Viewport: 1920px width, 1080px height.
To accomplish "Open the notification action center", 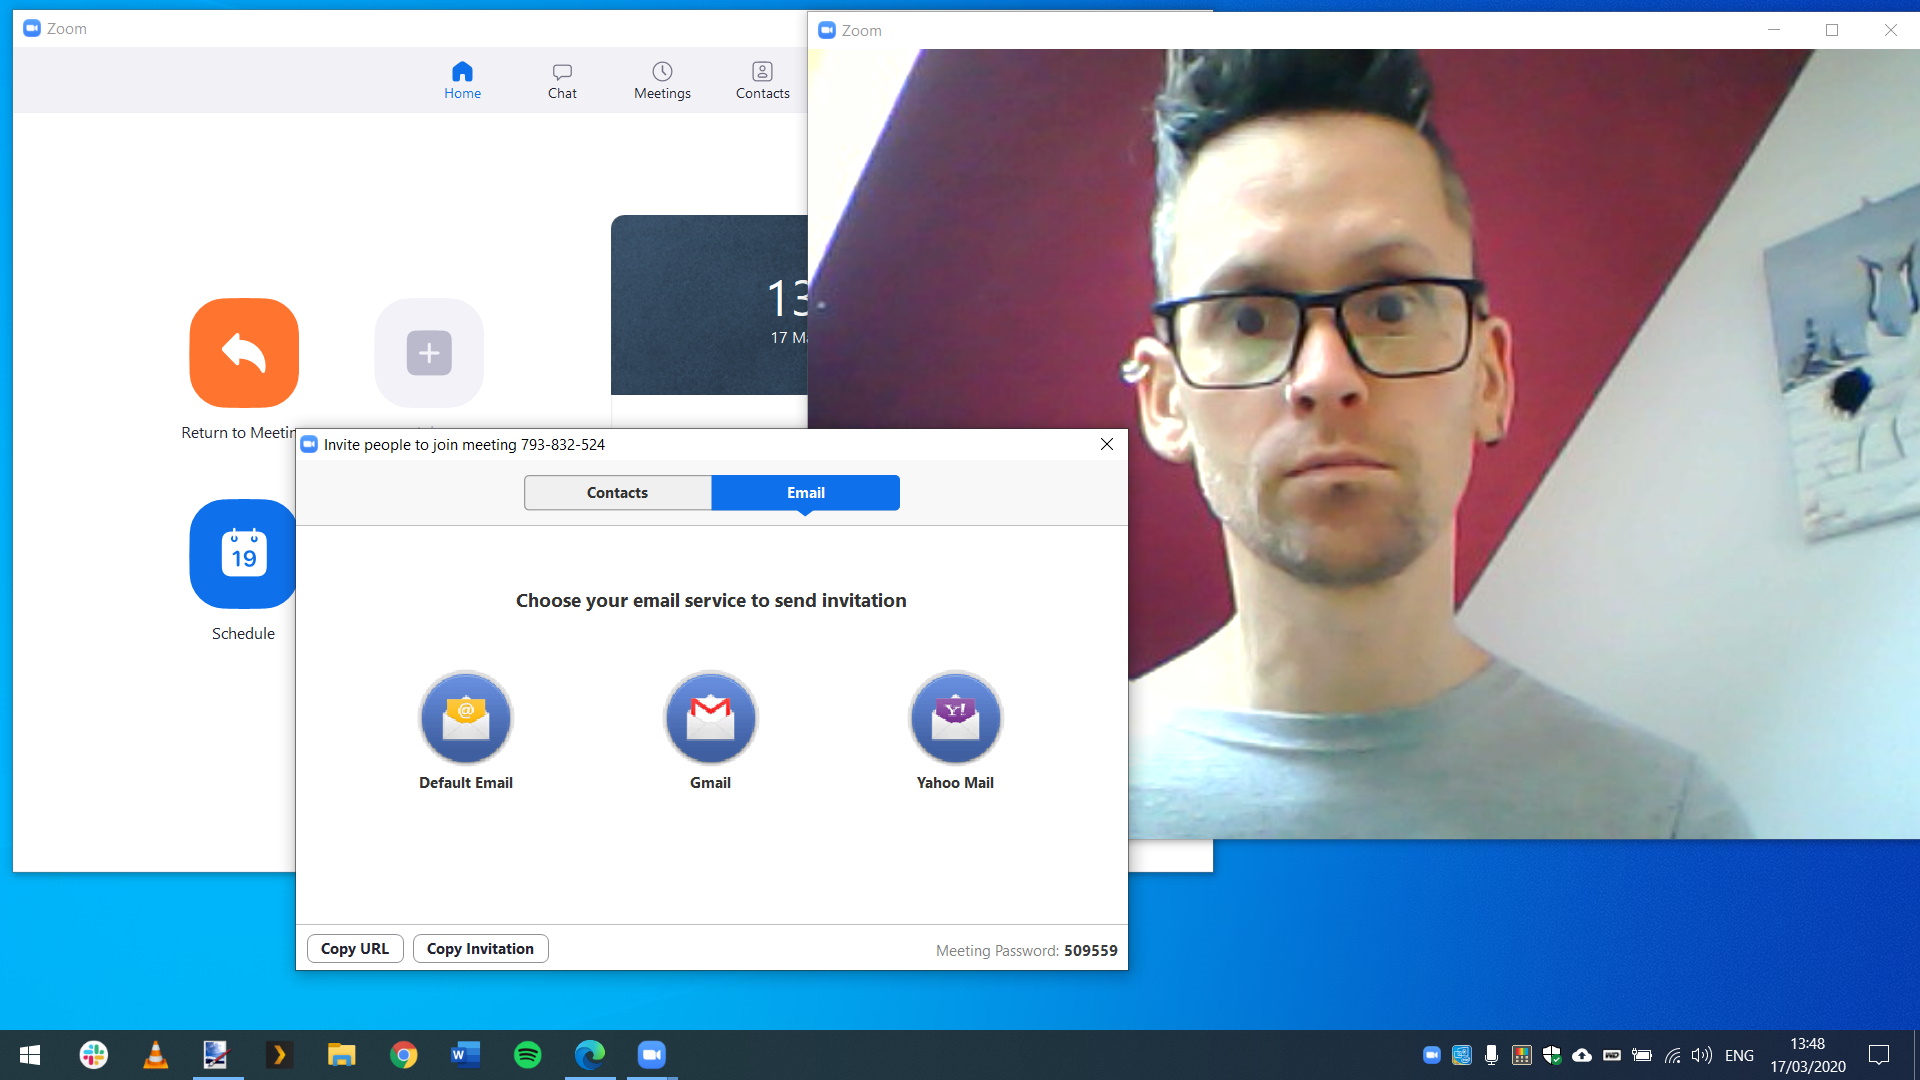I will (1879, 1055).
